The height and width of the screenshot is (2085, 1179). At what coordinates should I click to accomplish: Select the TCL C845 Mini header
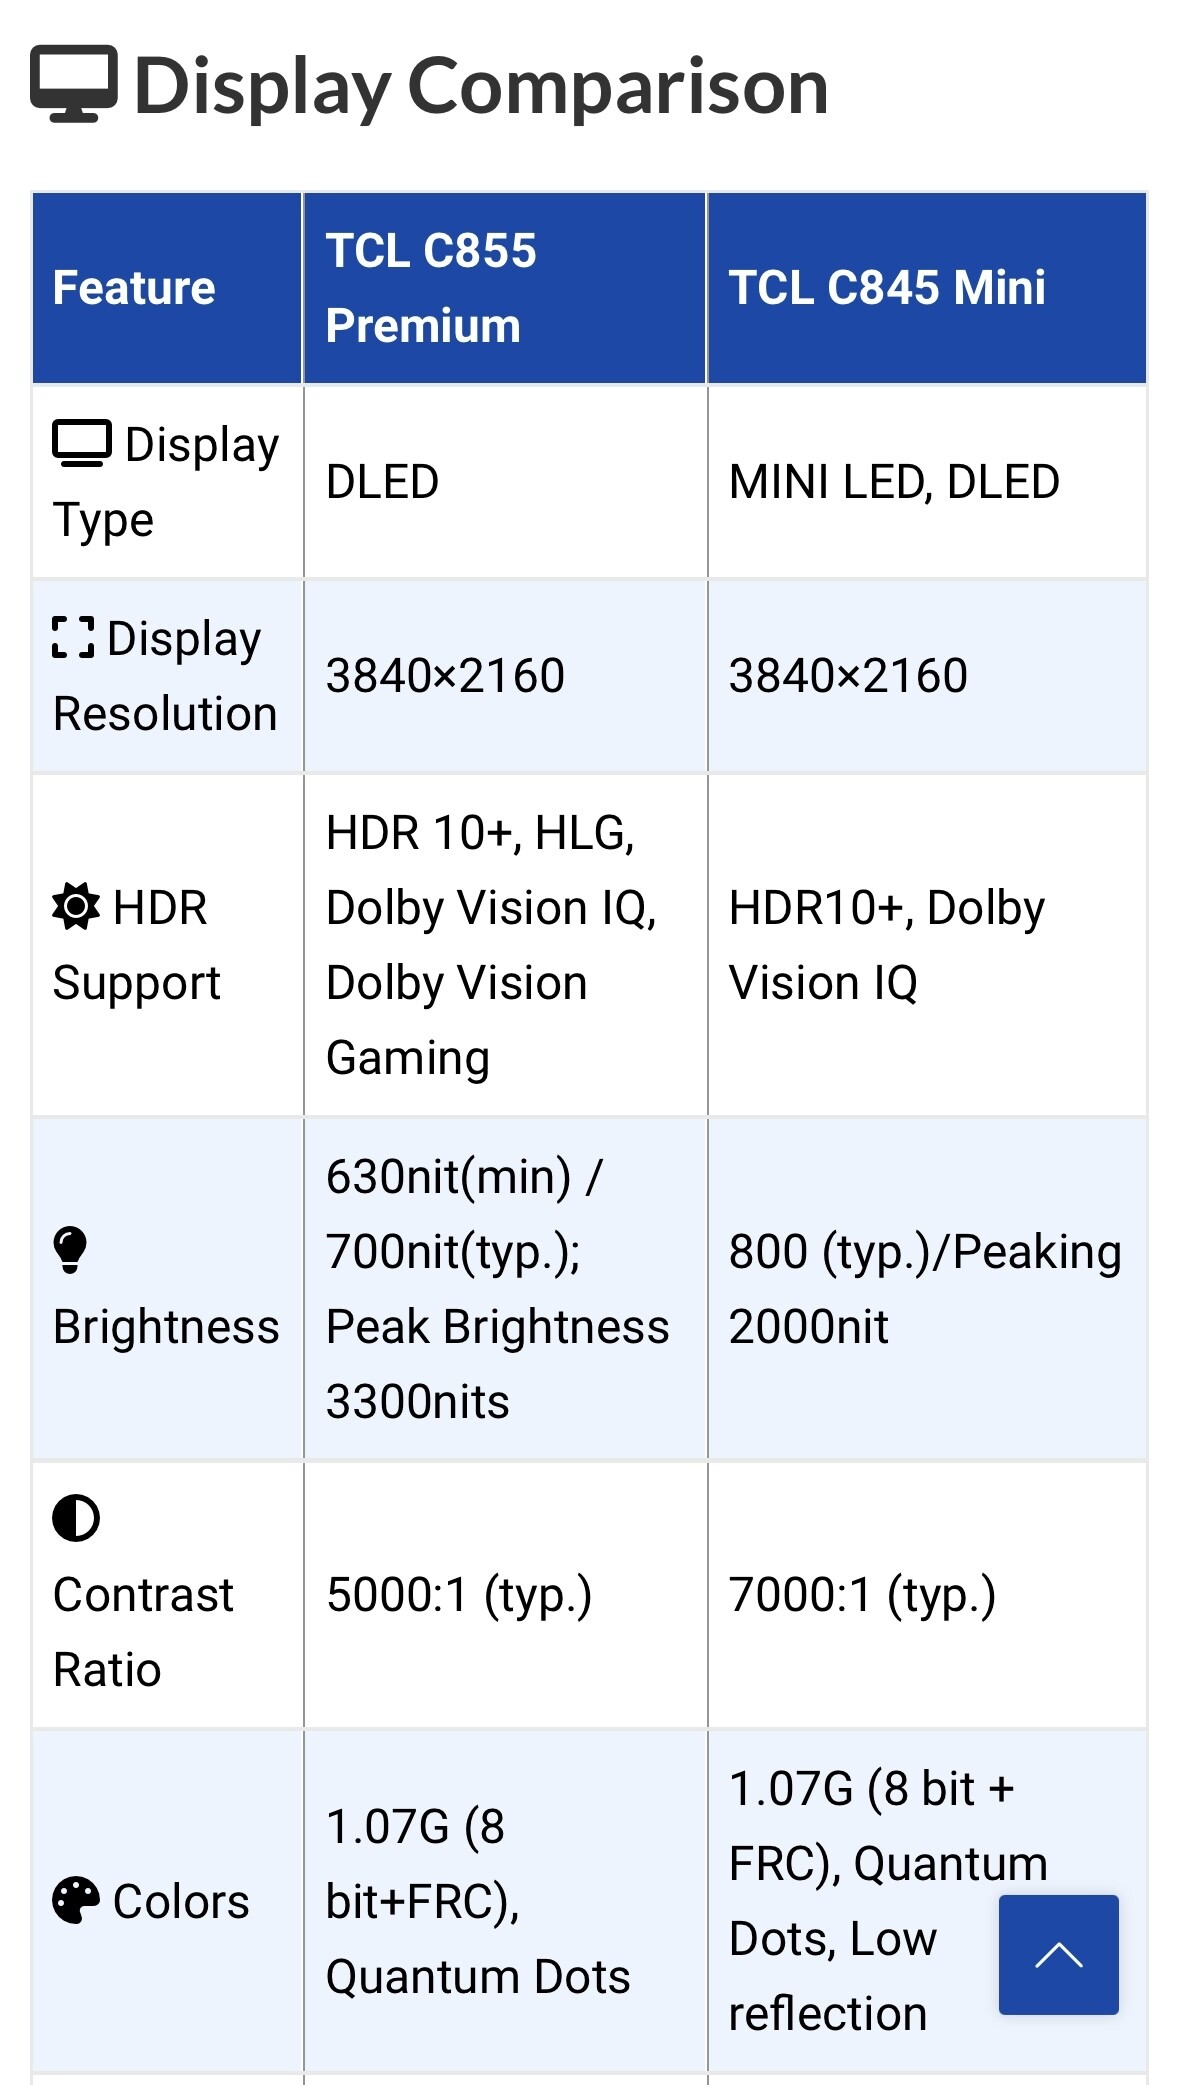886,288
